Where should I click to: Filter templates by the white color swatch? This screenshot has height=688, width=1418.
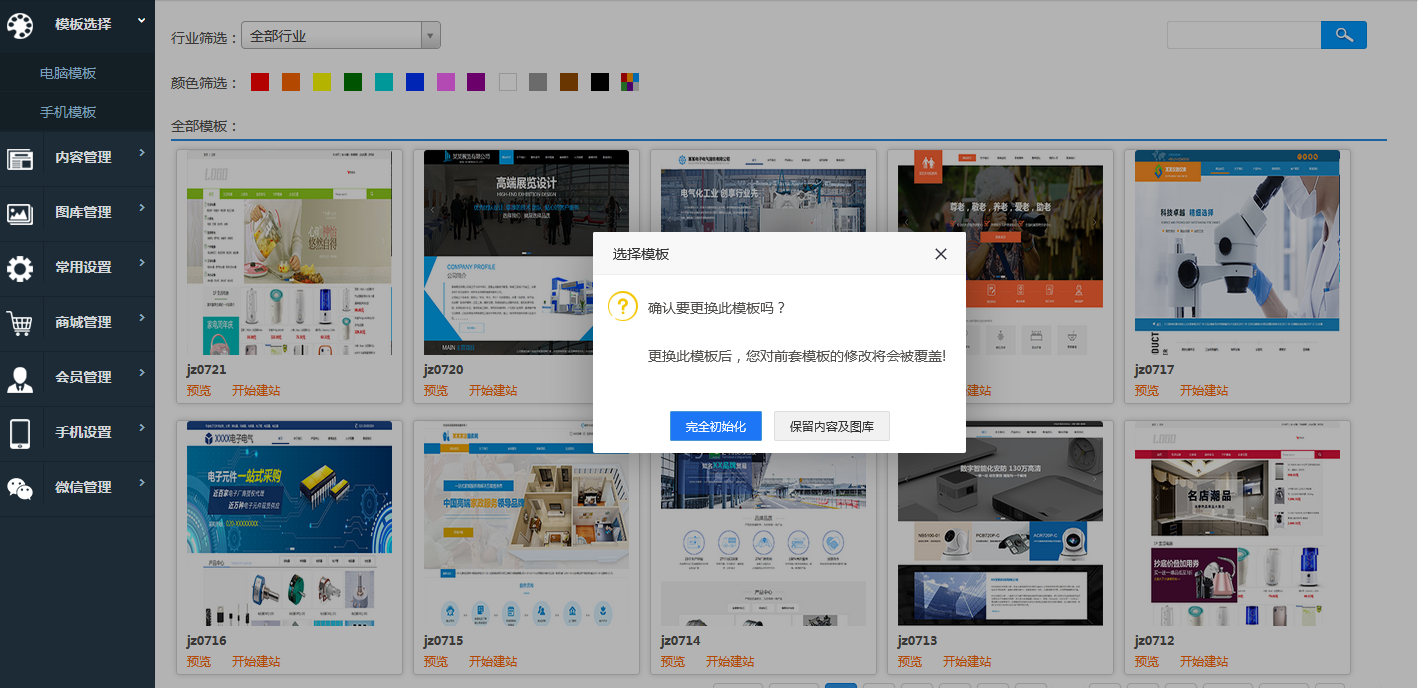(x=507, y=82)
